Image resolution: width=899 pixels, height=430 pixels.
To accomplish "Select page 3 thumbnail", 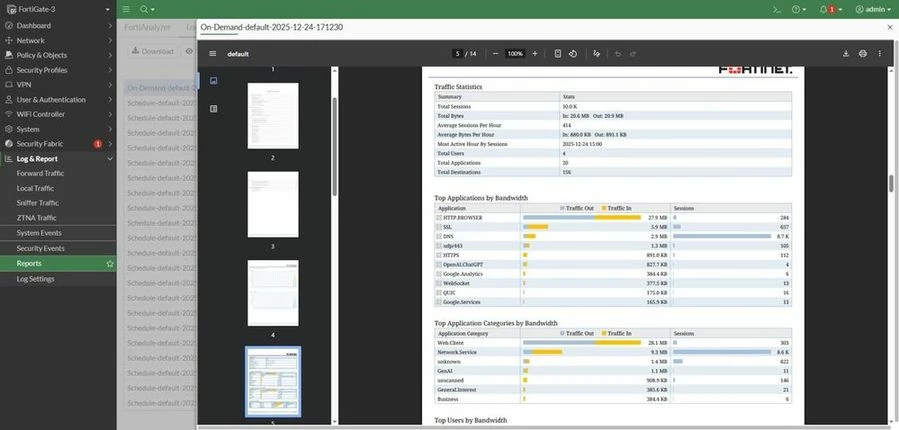I will [x=273, y=204].
